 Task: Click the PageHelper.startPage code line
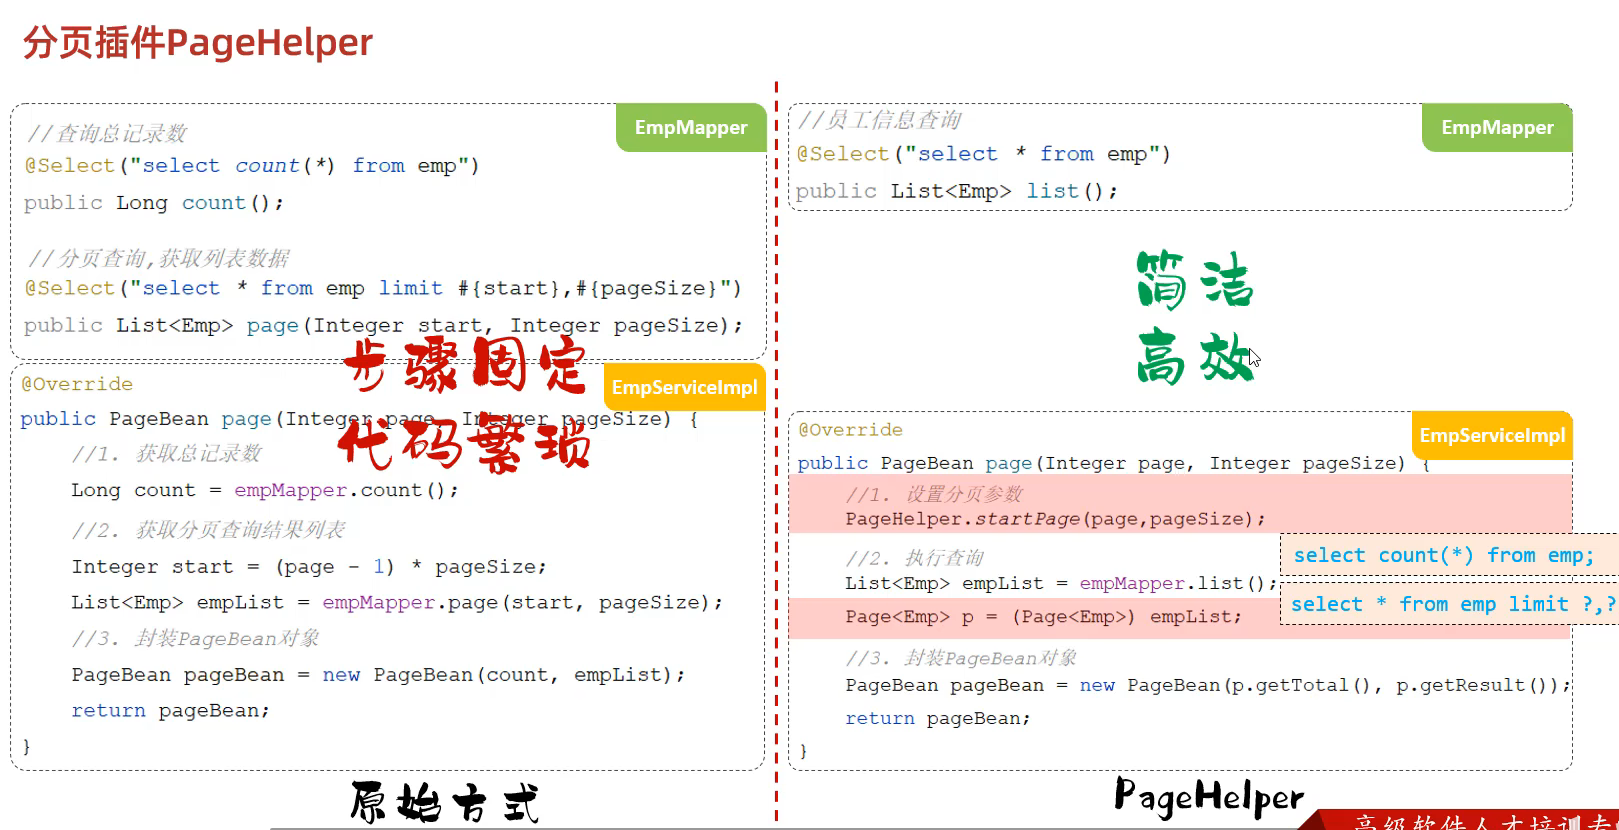click(x=1055, y=519)
